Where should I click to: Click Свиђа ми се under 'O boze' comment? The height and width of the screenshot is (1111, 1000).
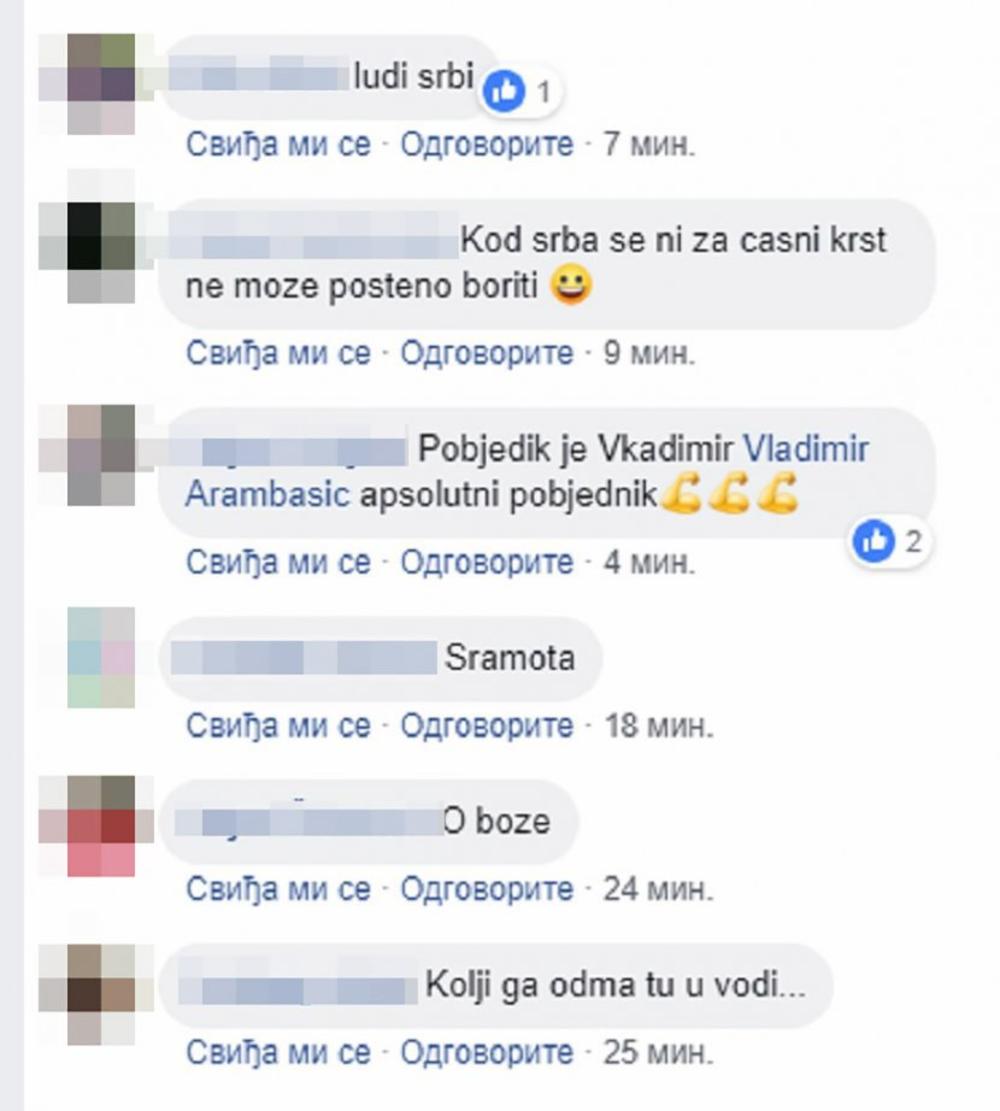click(x=278, y=889)
